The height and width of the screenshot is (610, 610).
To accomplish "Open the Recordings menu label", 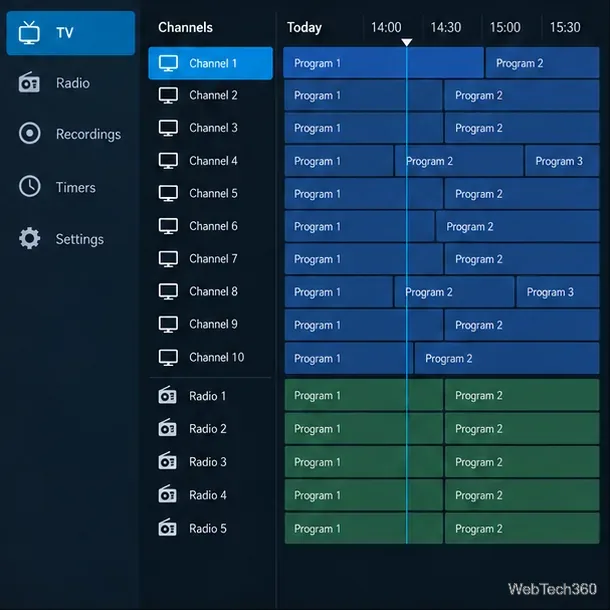I will click(88, 135).
